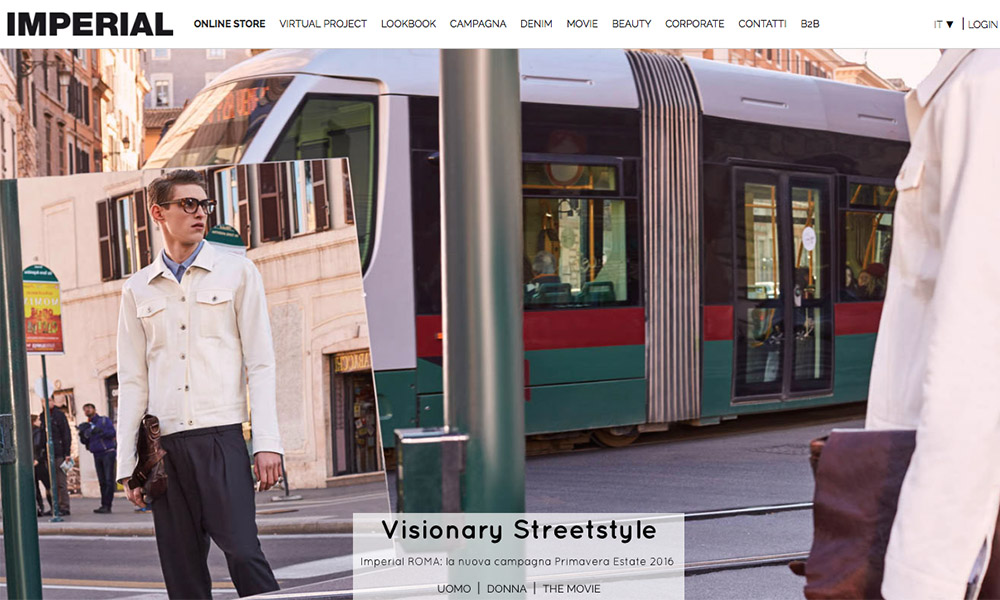1000x600 pixels.
Task: Open the ONLINE STORE menu item
Action: [x=230, y=24]
